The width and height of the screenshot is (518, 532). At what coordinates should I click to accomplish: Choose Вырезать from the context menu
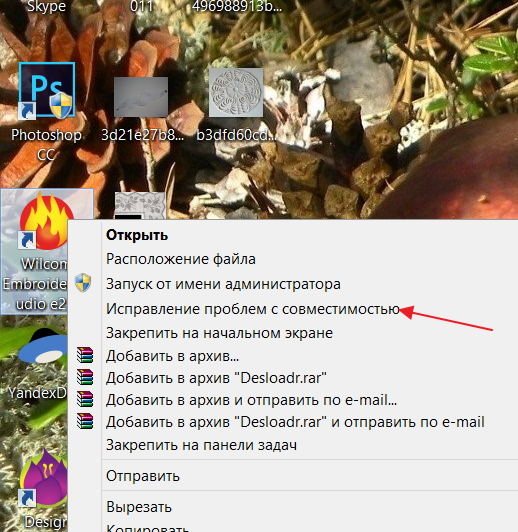tap(139, 507)
